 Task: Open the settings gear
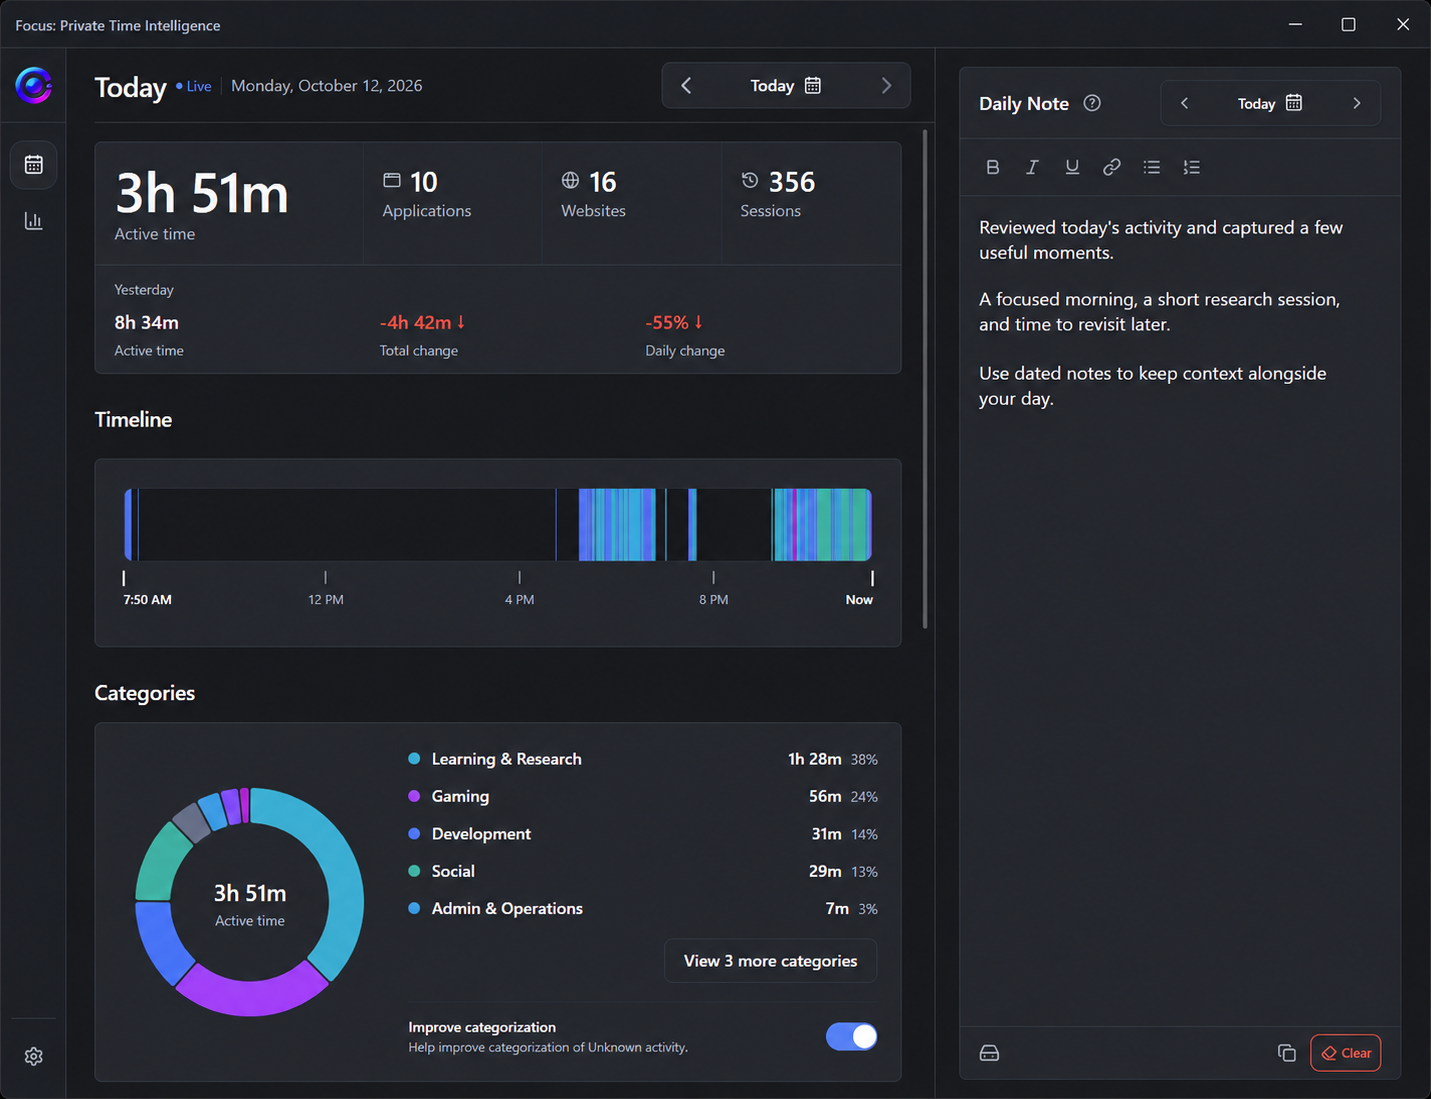pos(34,1056)
